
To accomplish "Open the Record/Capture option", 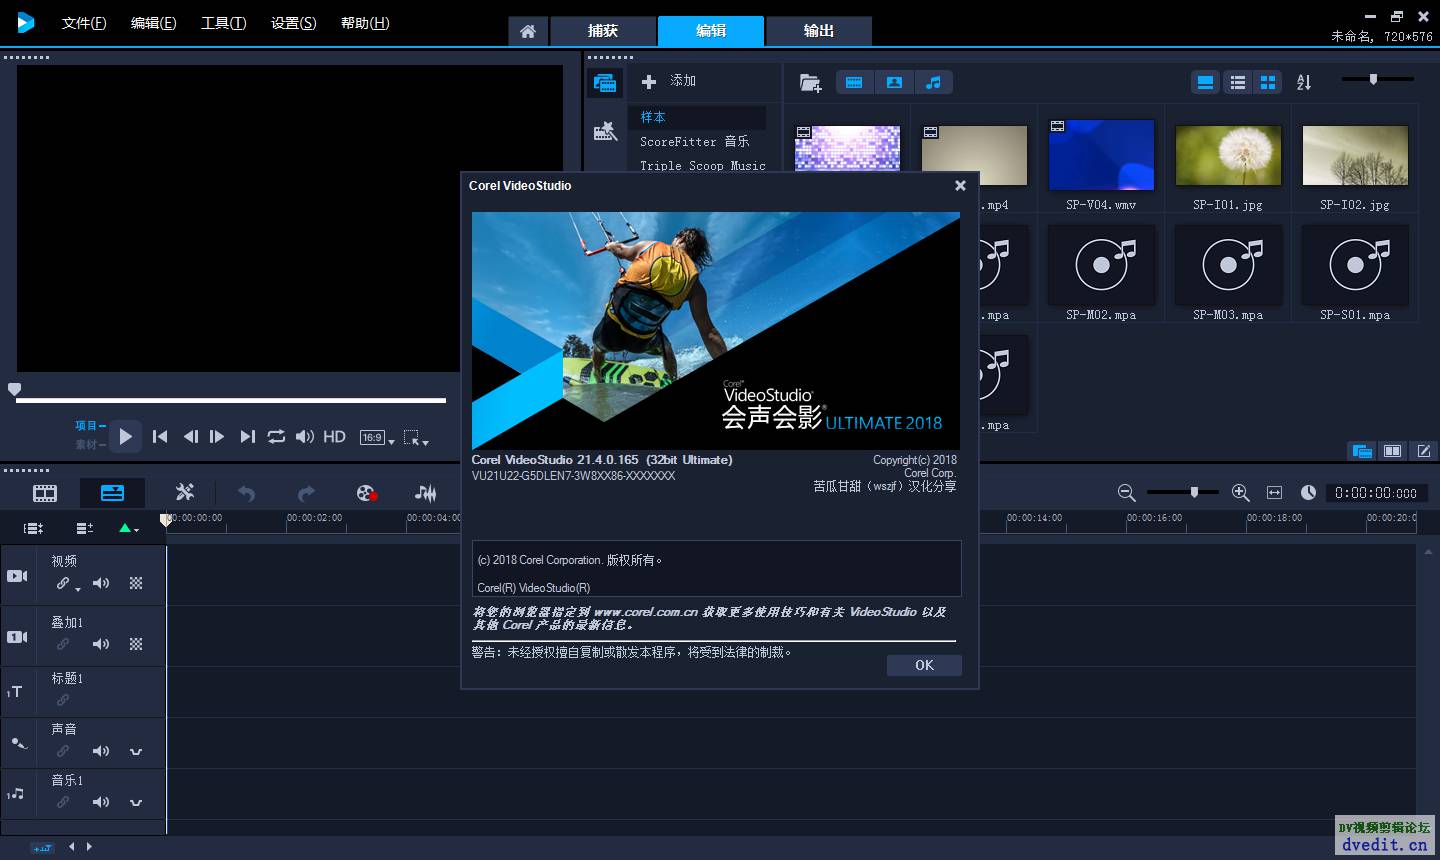I will [366, 493].
